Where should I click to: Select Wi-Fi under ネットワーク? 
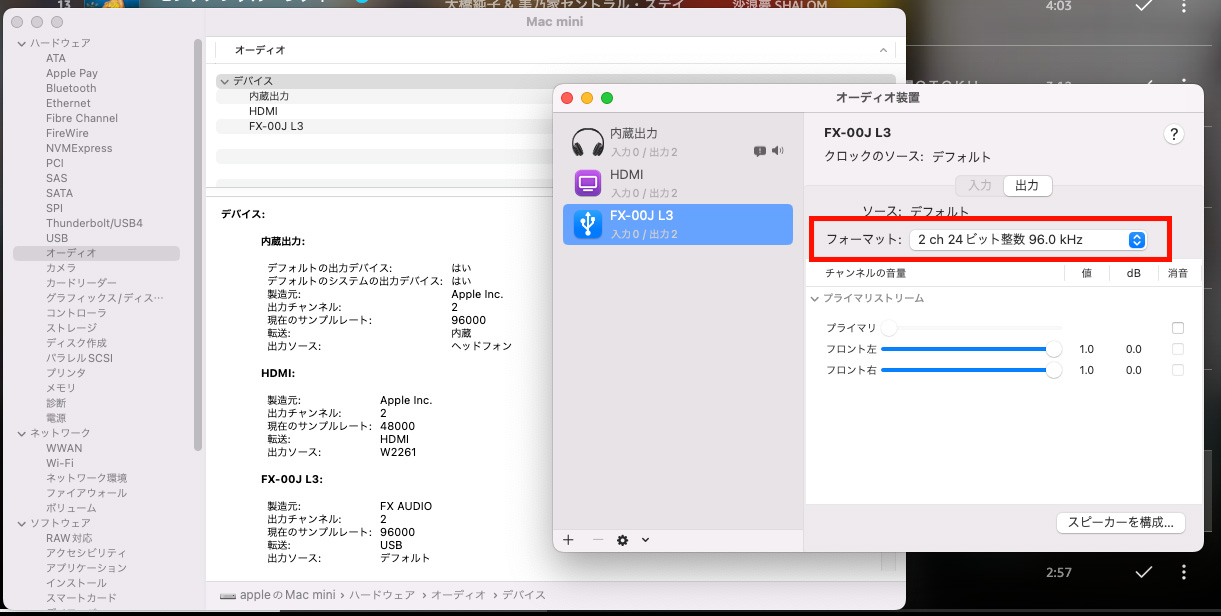(60, 463)
